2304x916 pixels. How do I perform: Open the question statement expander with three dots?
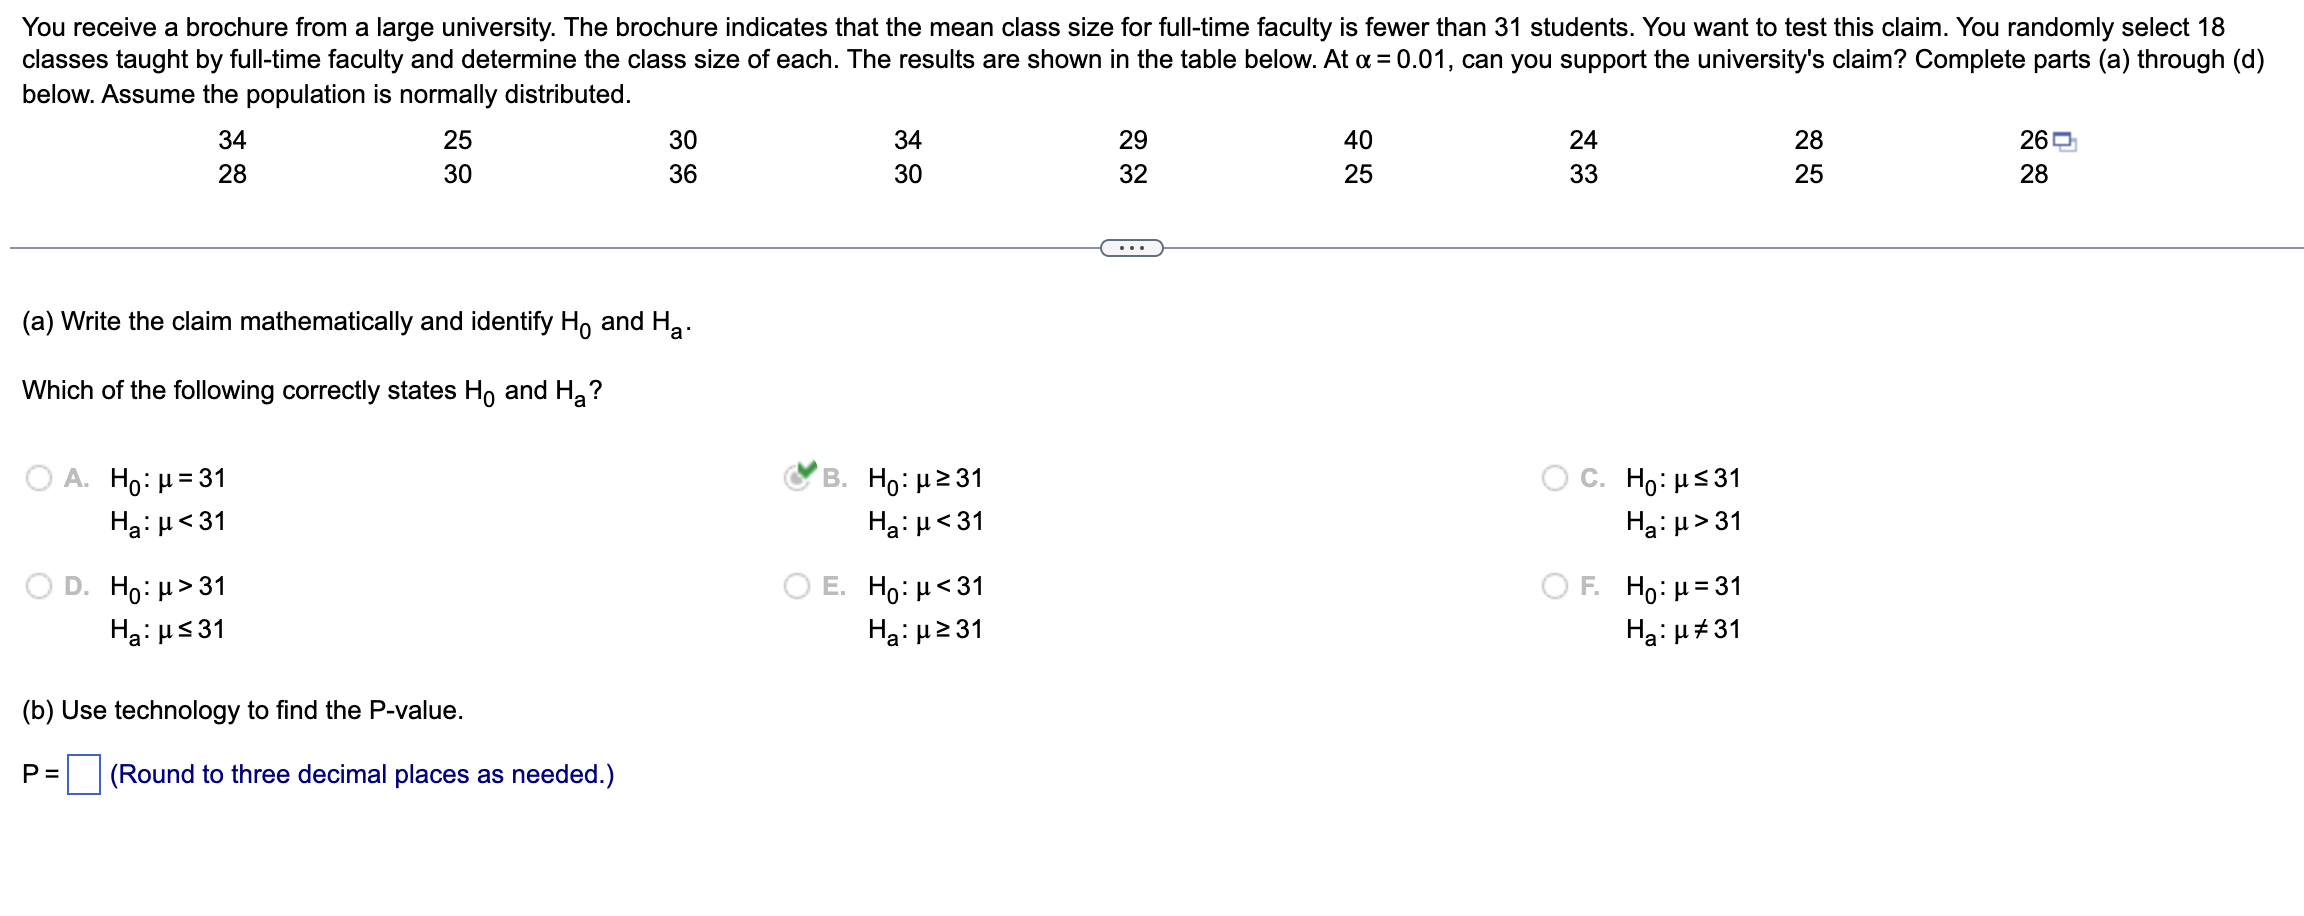(x=1131, y=247)
